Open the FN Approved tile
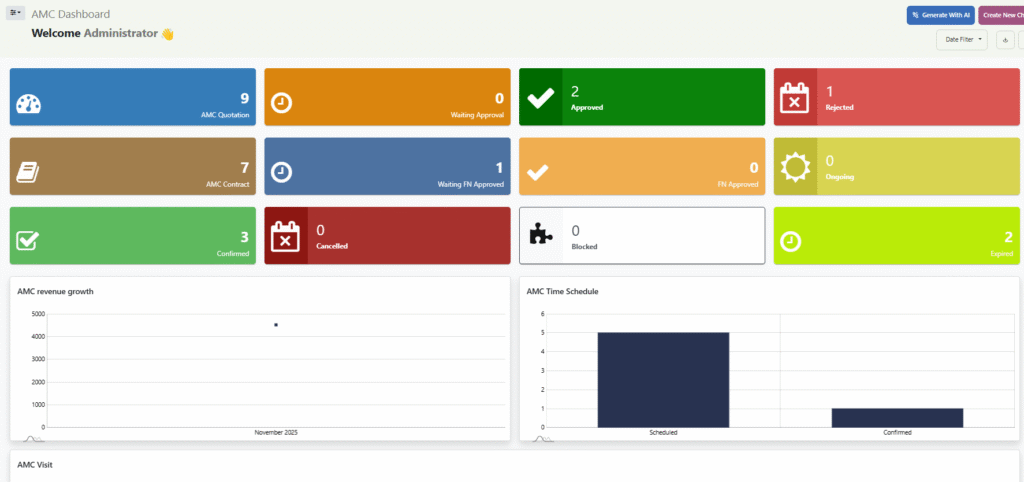The image size is (1024, 482). (641, 166)
